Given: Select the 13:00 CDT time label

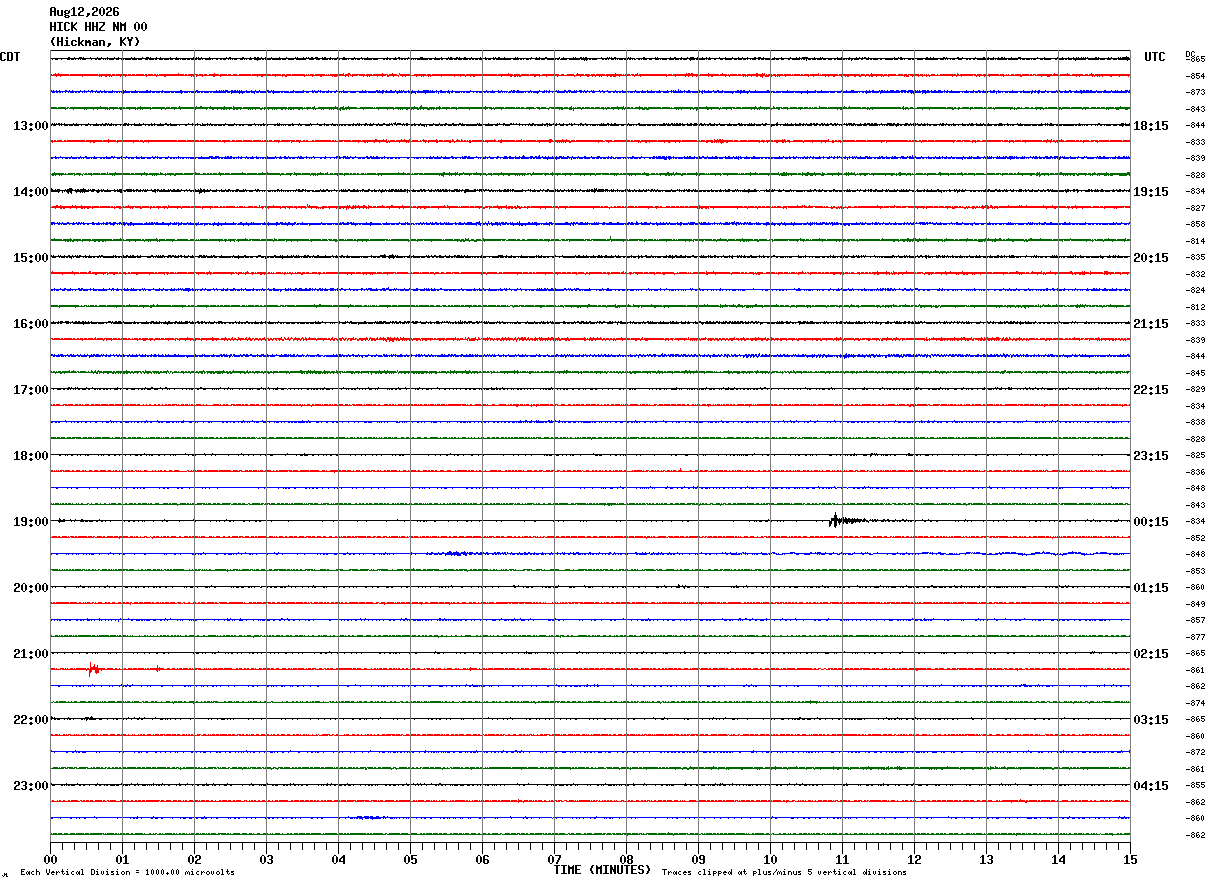Looking at the screenshot, I should point(31,126).
